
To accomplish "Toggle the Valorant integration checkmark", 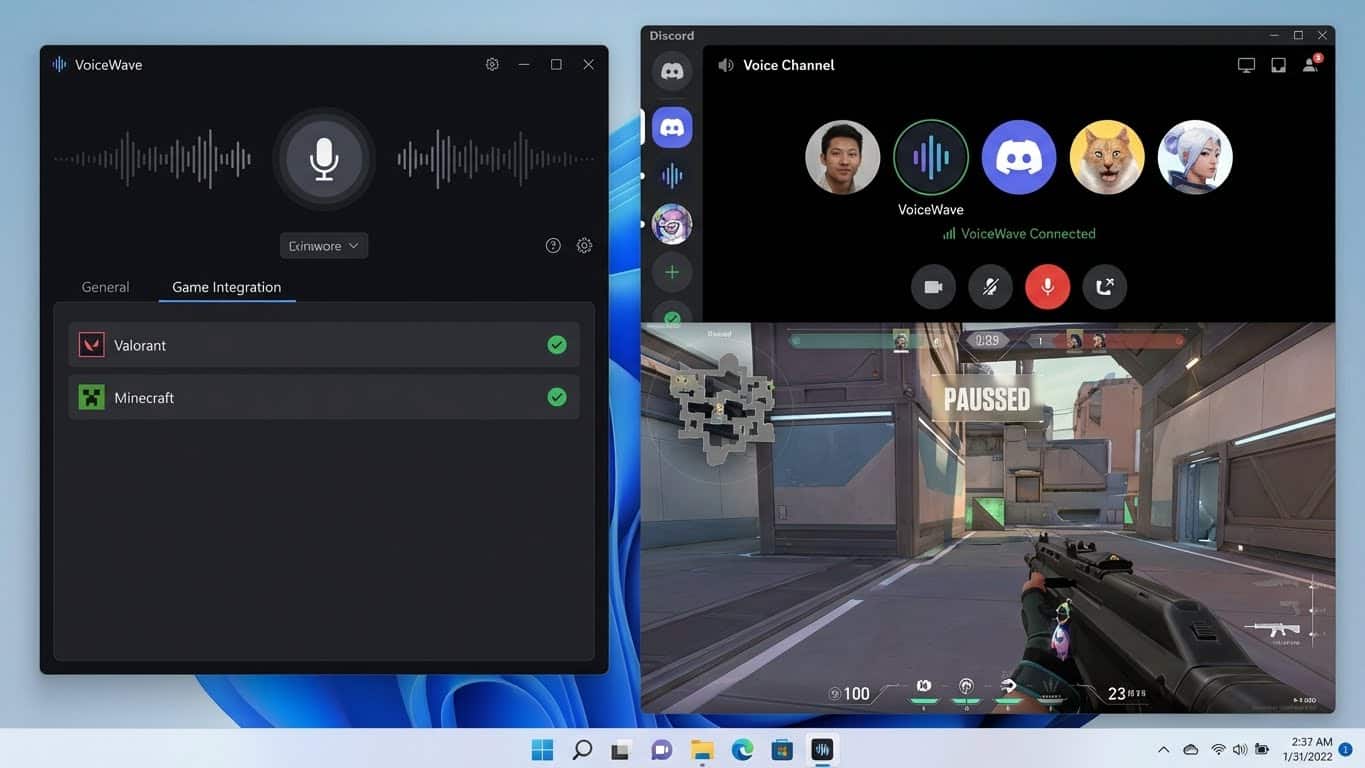I will (557, 345).
